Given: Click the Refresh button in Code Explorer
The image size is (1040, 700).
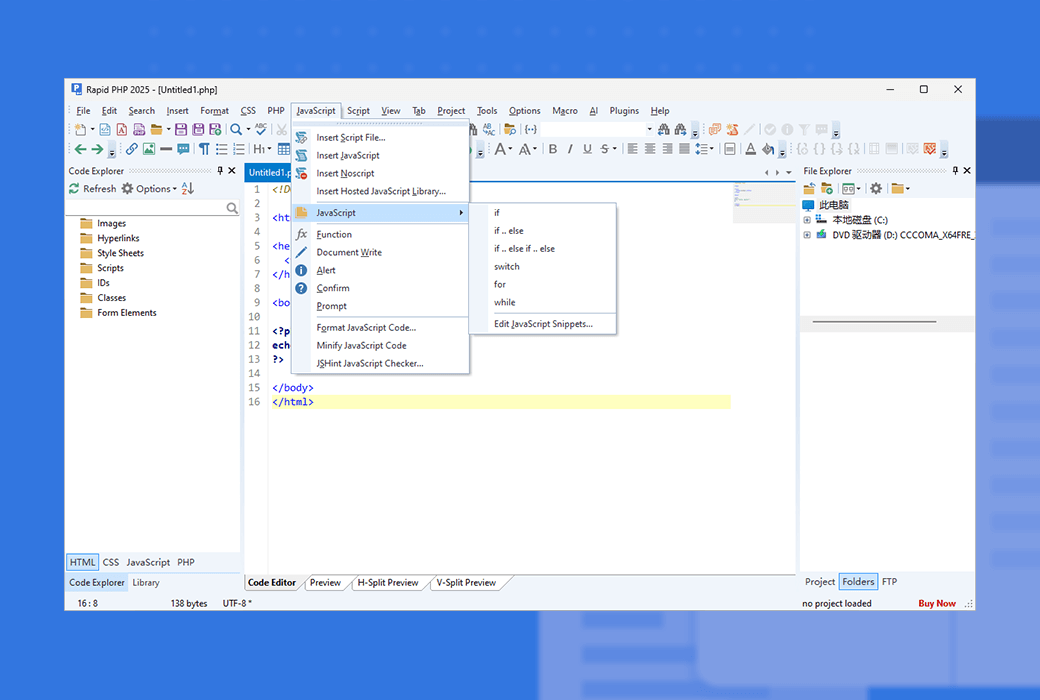Looking at the screenshot, I should (x=92, y=188).
